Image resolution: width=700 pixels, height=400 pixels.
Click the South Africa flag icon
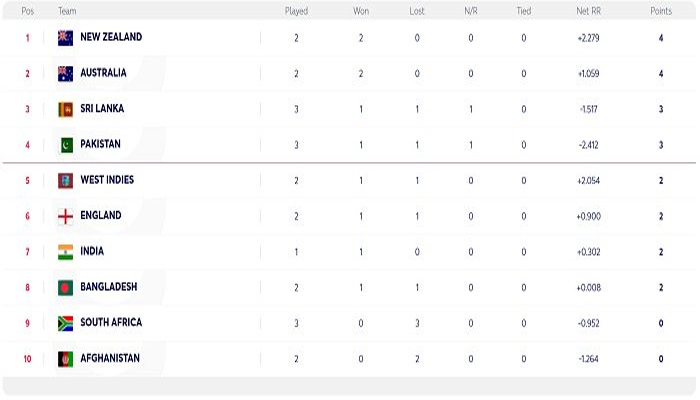[66, 324]
